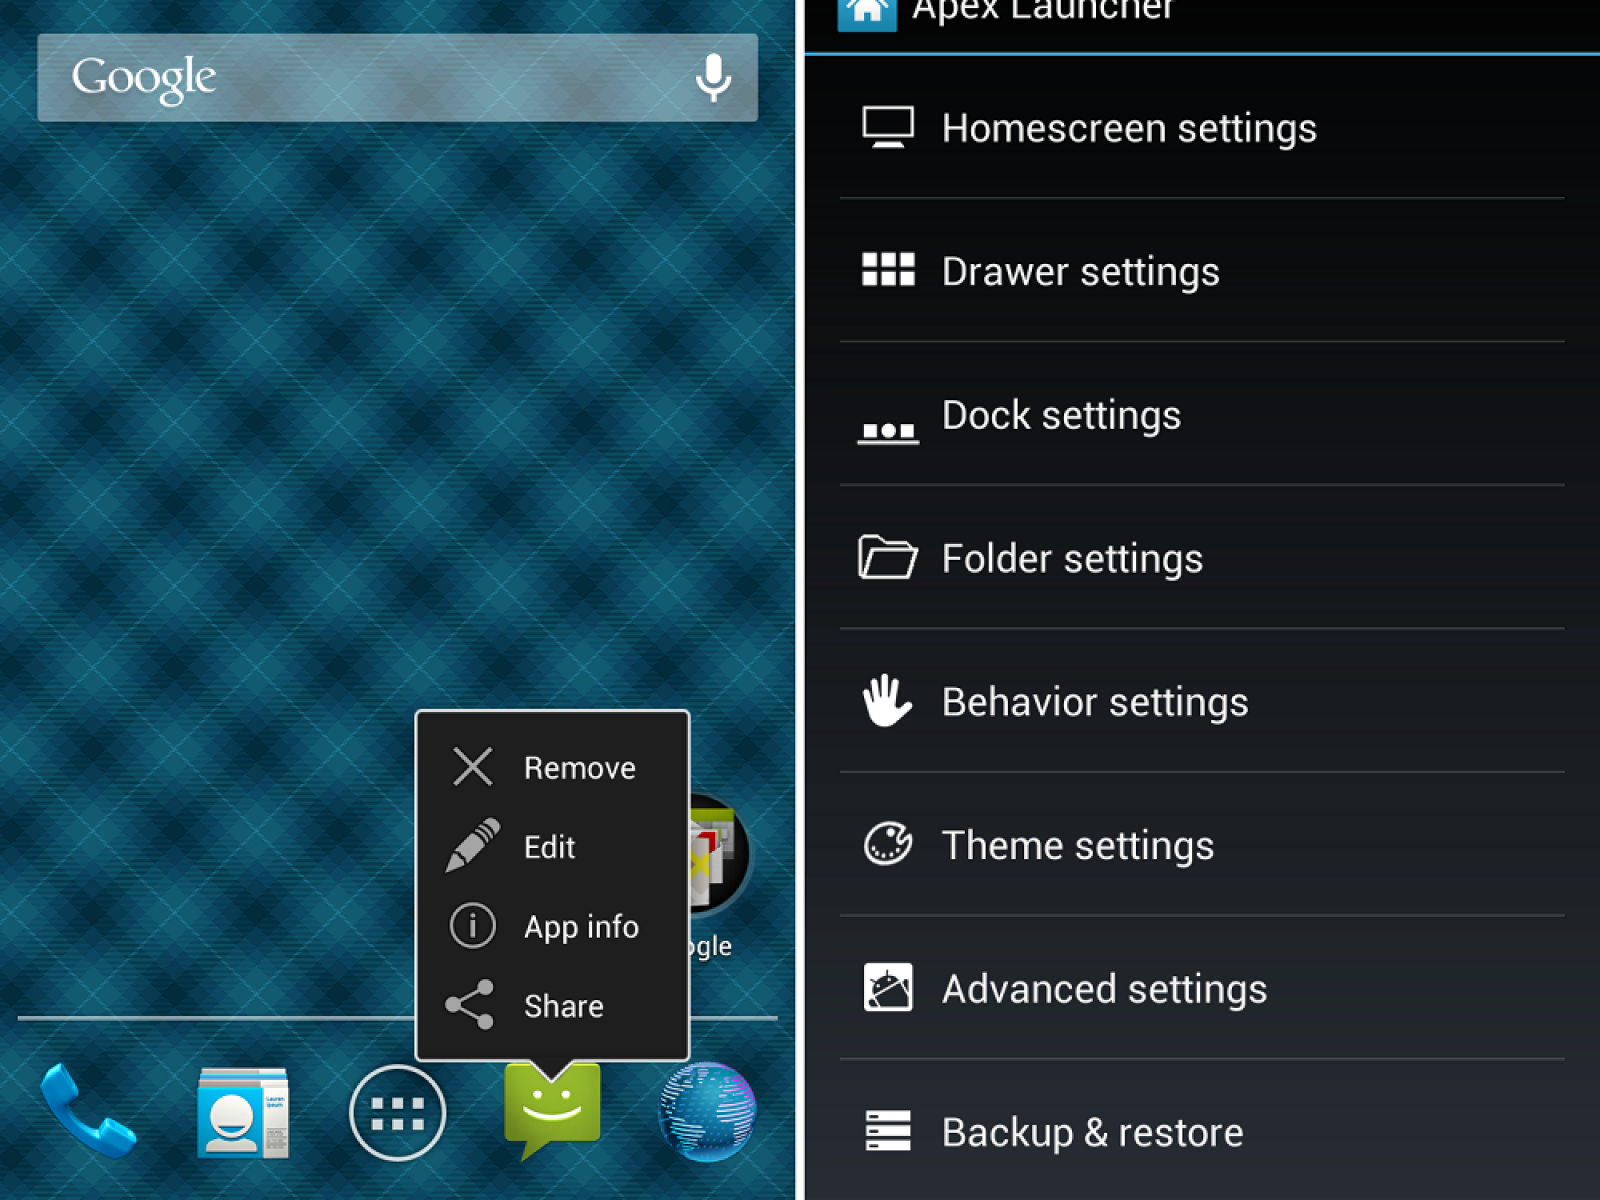The width and height of the screenshot is (1600, 1200).
Task: Choose Share from the popup menu
Action: [552, 1005]
